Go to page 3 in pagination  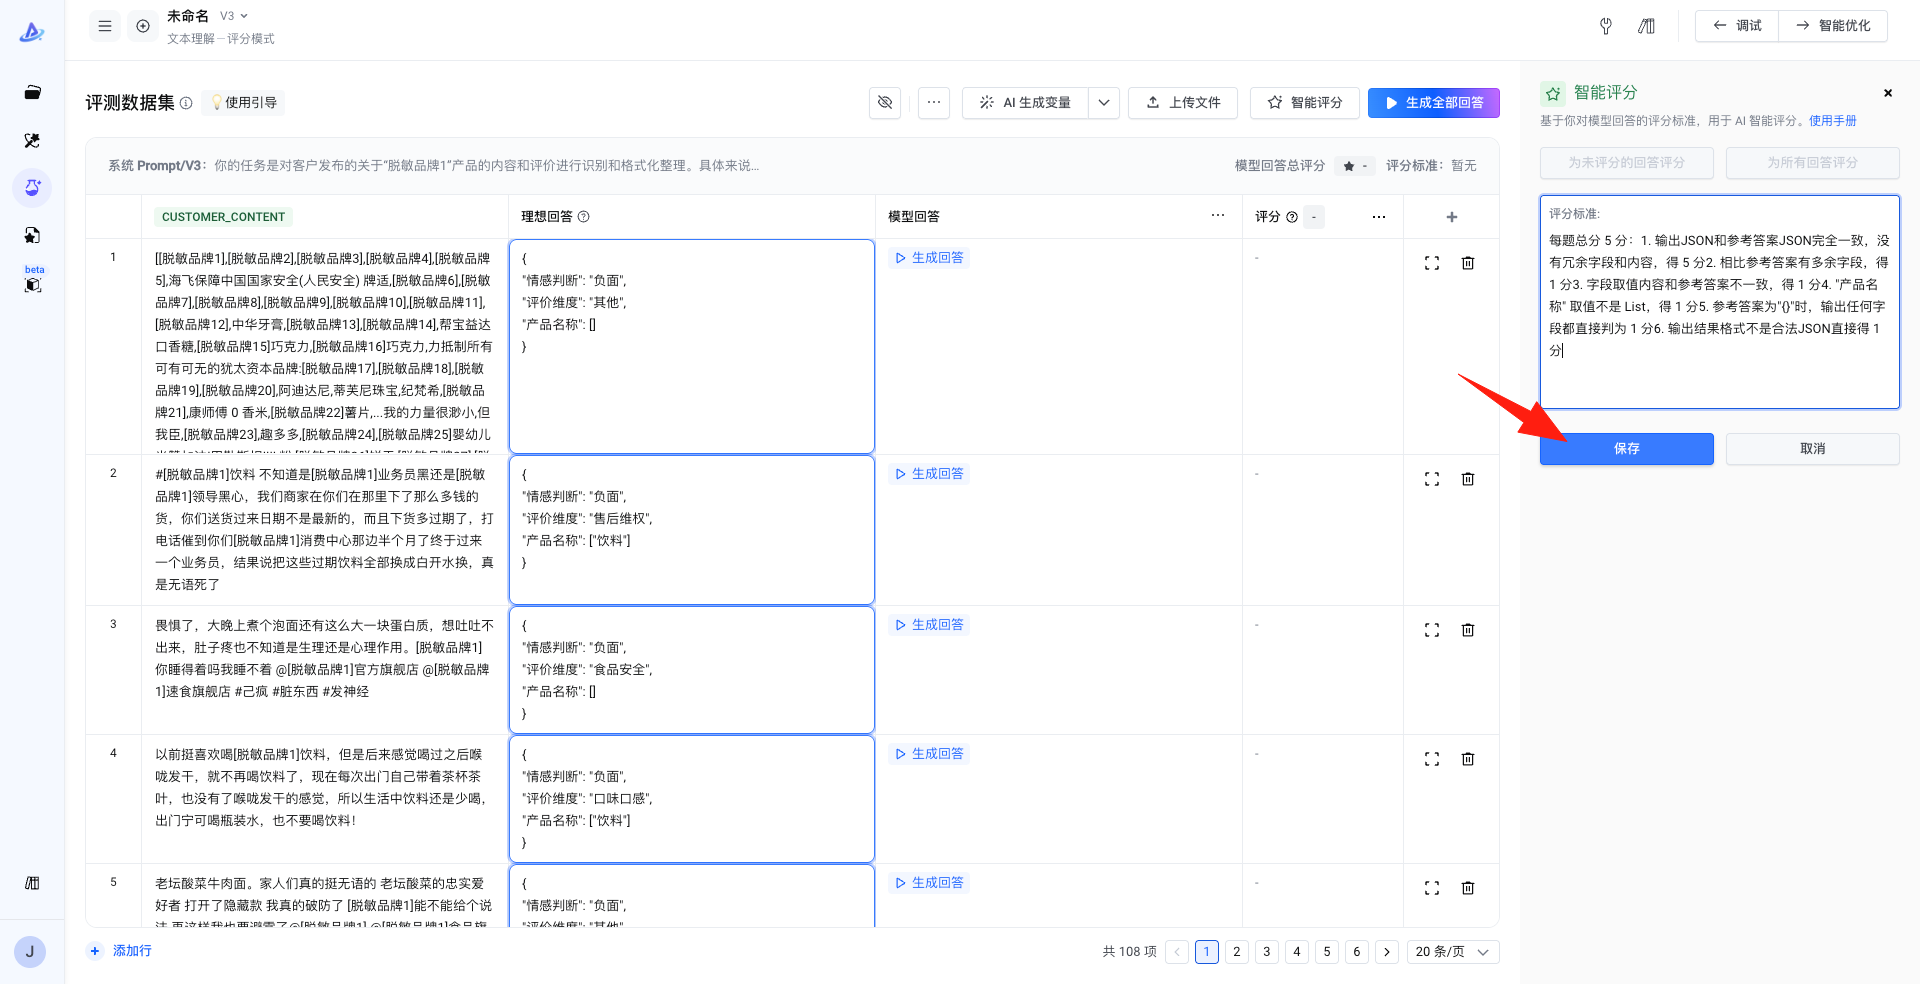click(1267, 951)
